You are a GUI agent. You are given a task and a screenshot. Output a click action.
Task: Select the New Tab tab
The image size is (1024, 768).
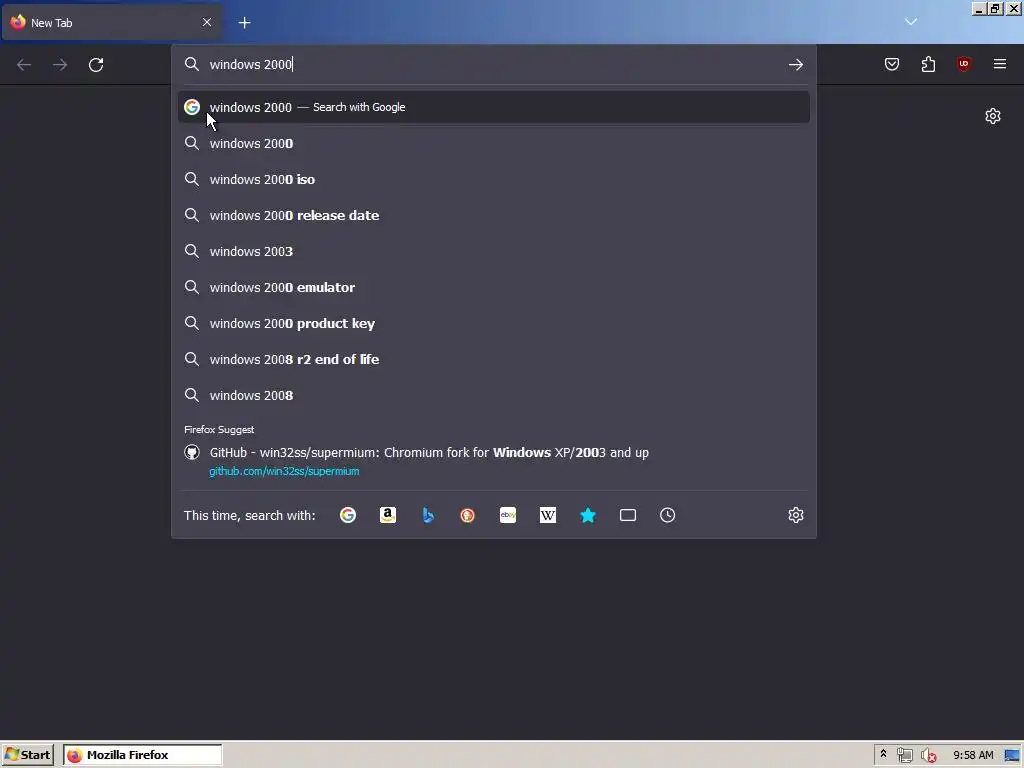112,22
